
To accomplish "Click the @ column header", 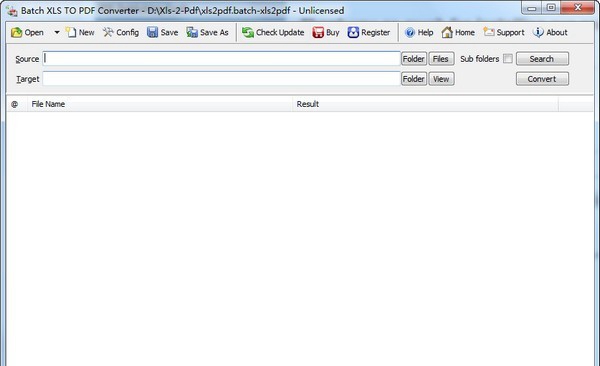I will point(17,104).
